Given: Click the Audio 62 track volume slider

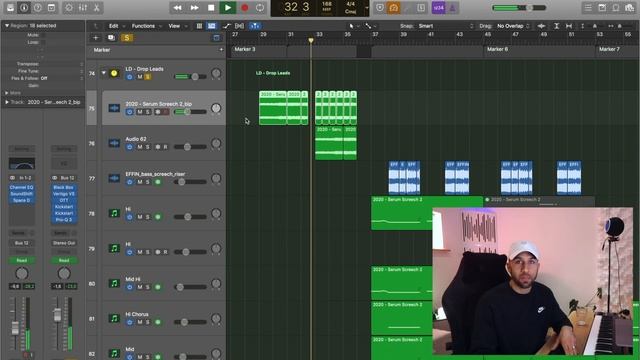Looking at the screenshot, I should (x=190, y=147).
